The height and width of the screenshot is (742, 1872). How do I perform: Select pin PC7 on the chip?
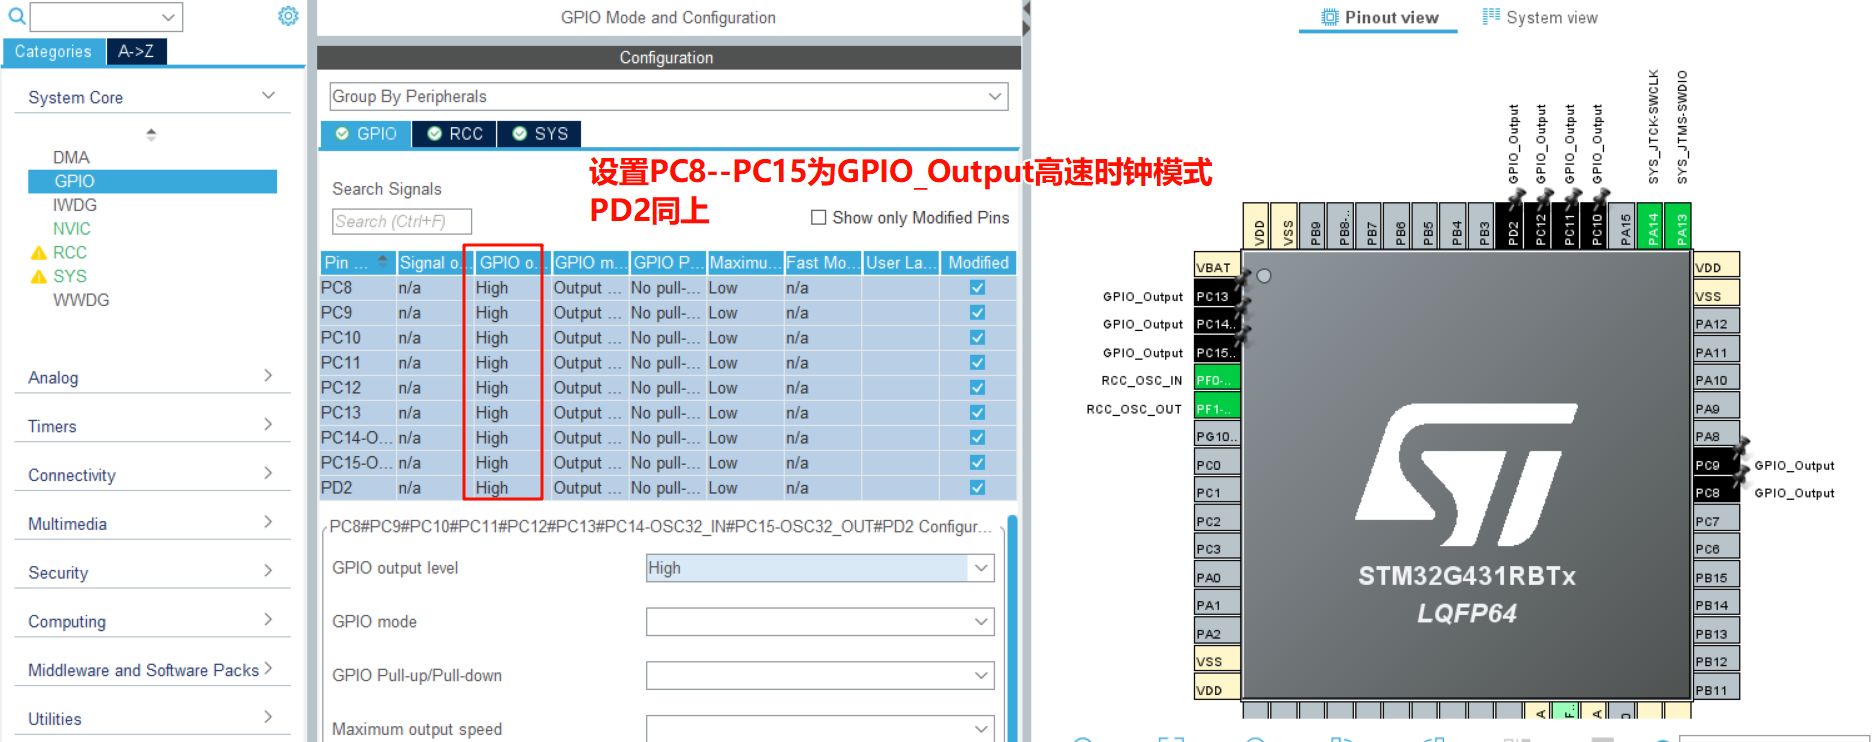click(x=1716, y=521)
